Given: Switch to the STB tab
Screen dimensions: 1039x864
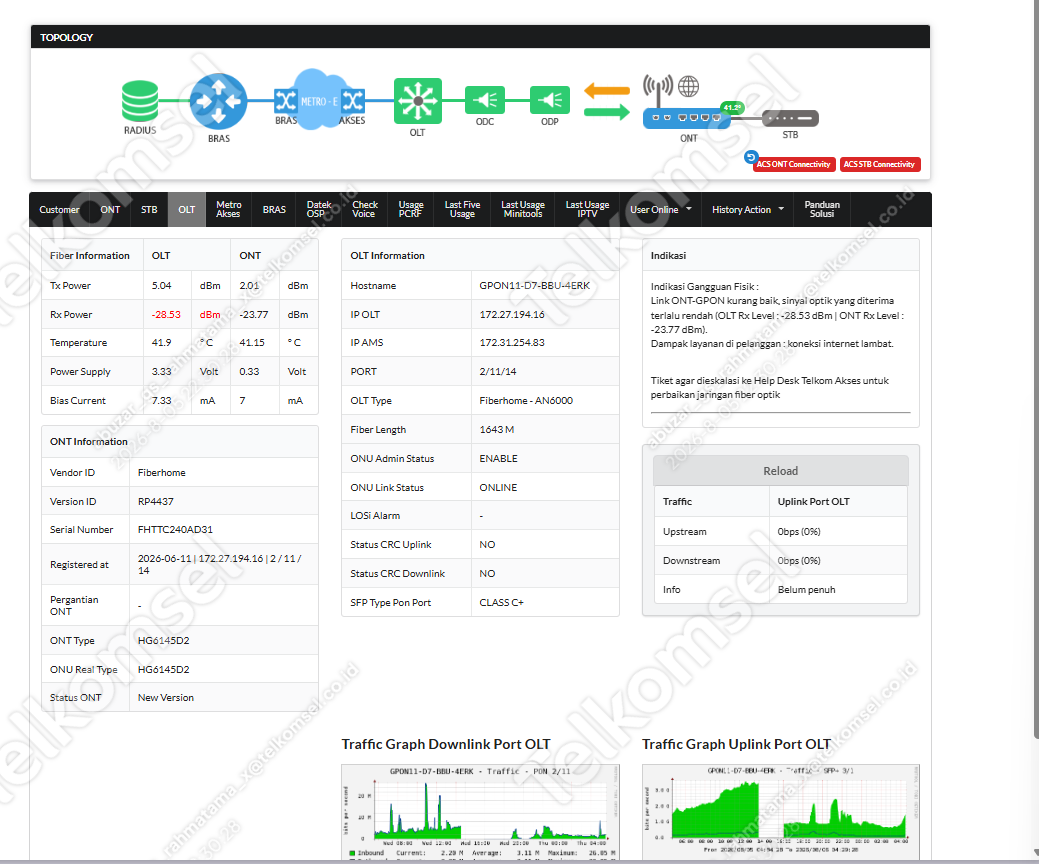Looking at the screenshot, I should [x=149, y=209].
